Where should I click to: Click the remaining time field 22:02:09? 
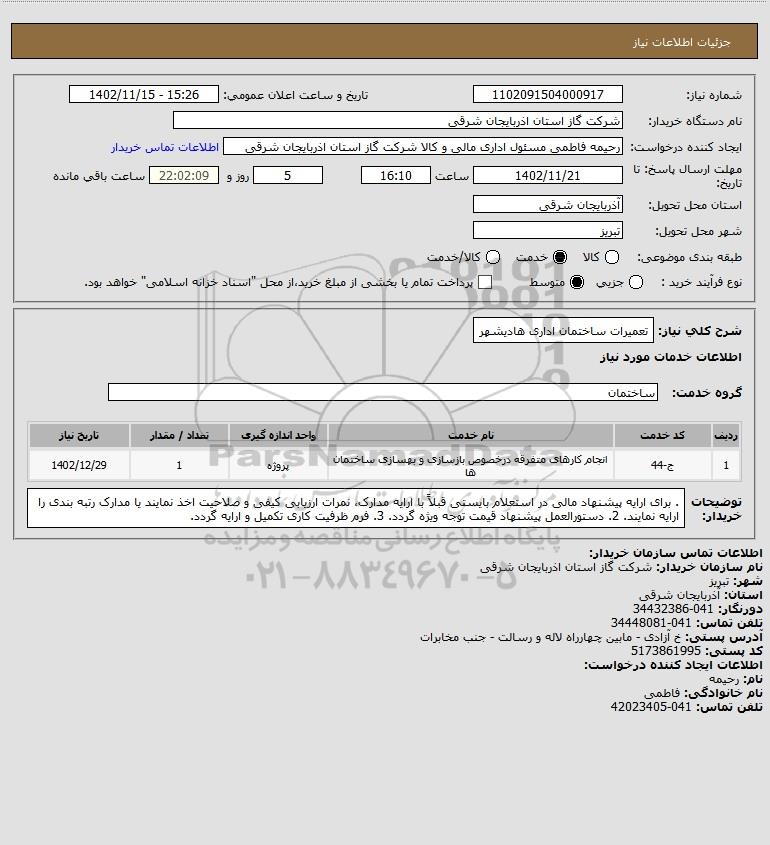point(184,175)
